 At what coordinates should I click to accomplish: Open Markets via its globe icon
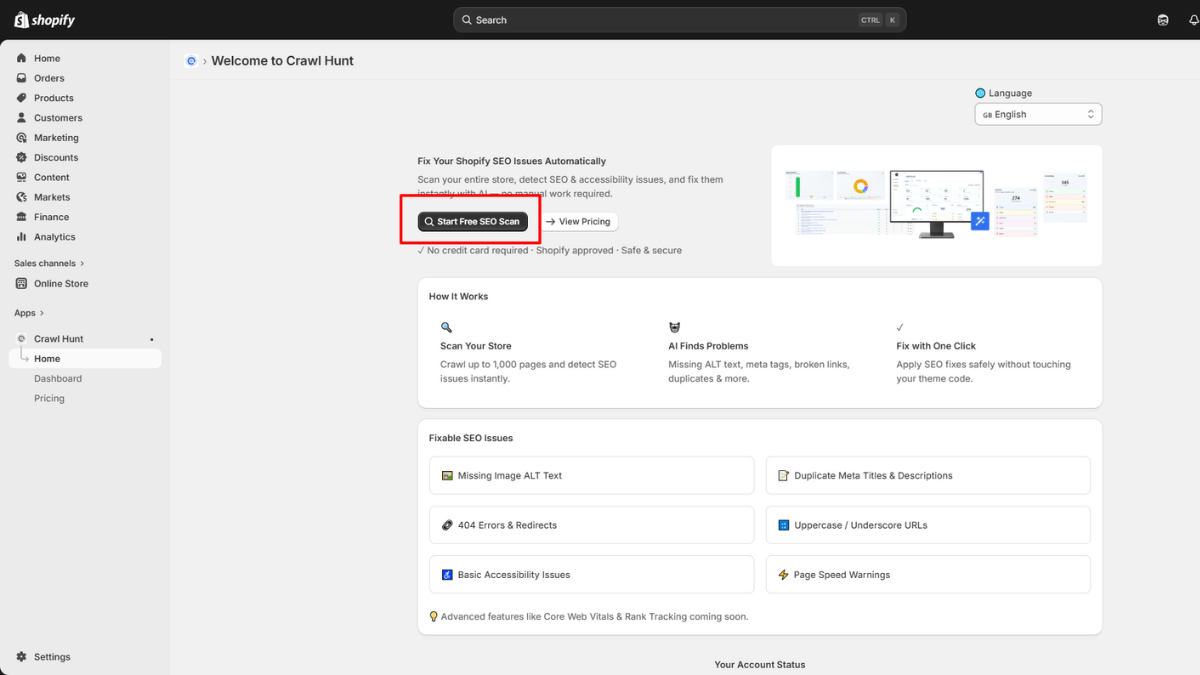(21, 197)
